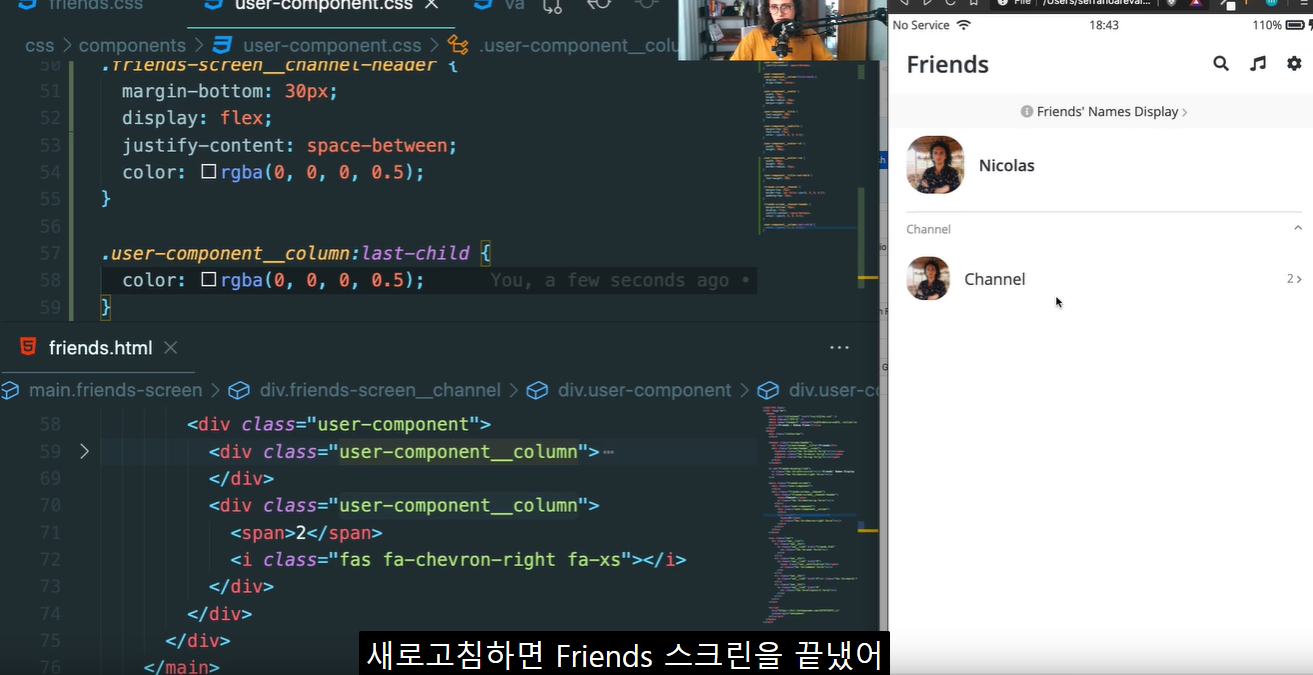This screenshot has height=675, width=1313.
Task: Tap the music note icon
Action: (1258, 63)
